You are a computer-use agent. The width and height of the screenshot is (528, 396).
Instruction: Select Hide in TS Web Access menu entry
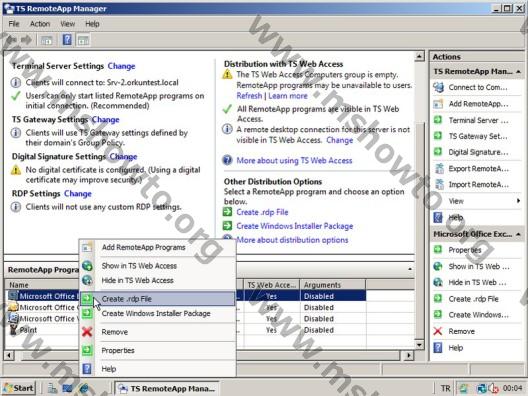[158, 280]
